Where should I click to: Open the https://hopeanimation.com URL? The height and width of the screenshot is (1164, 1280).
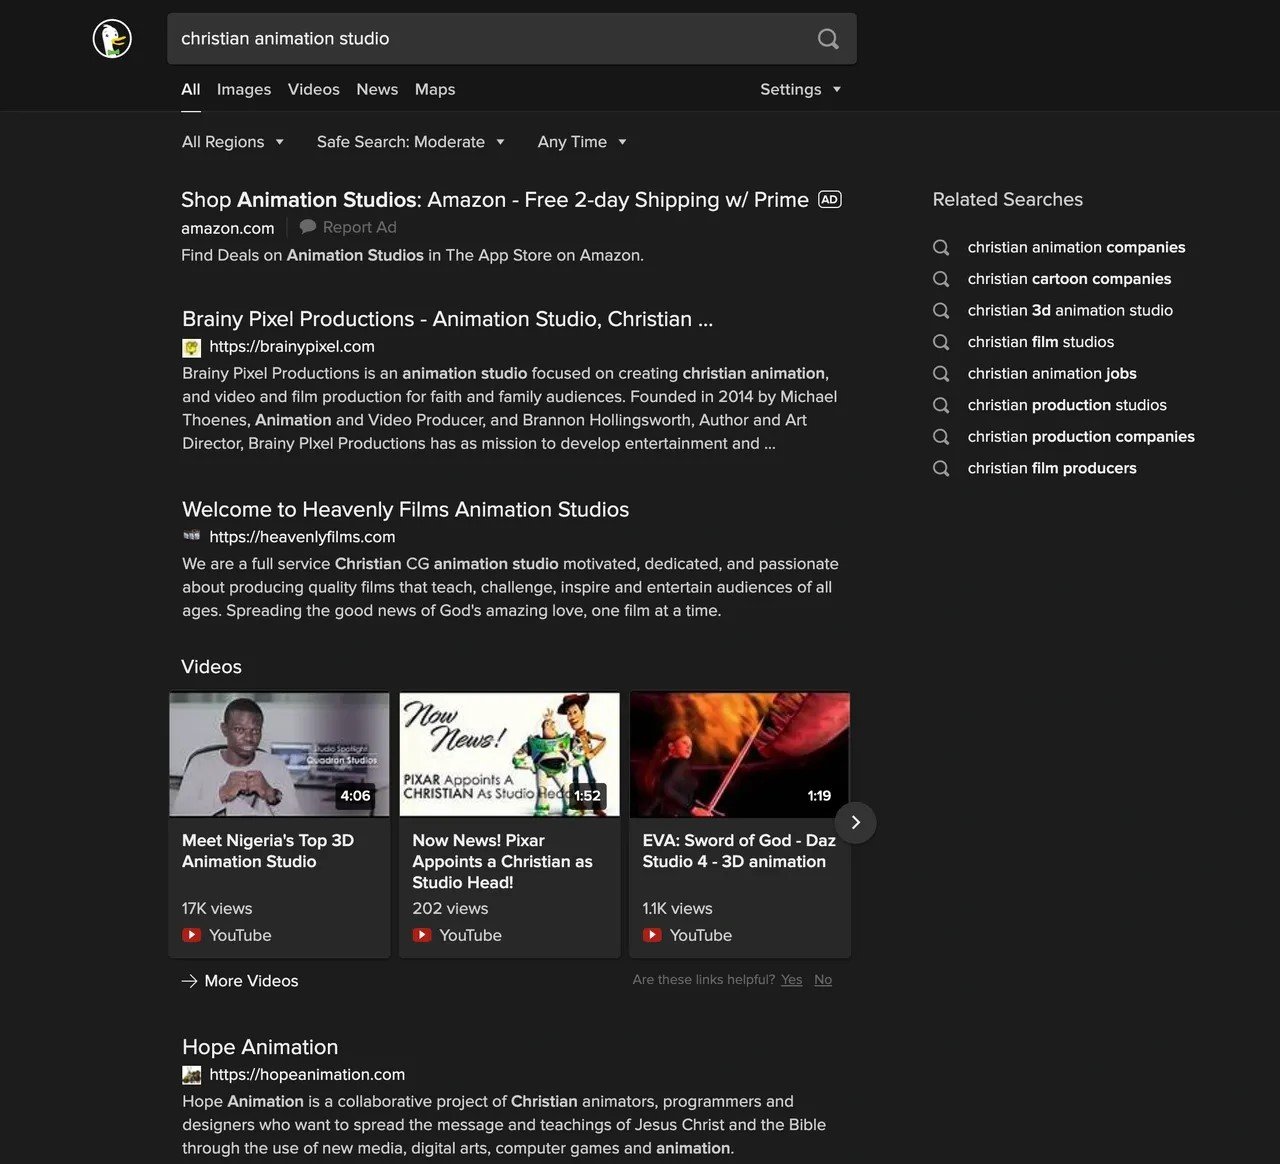307,1075
